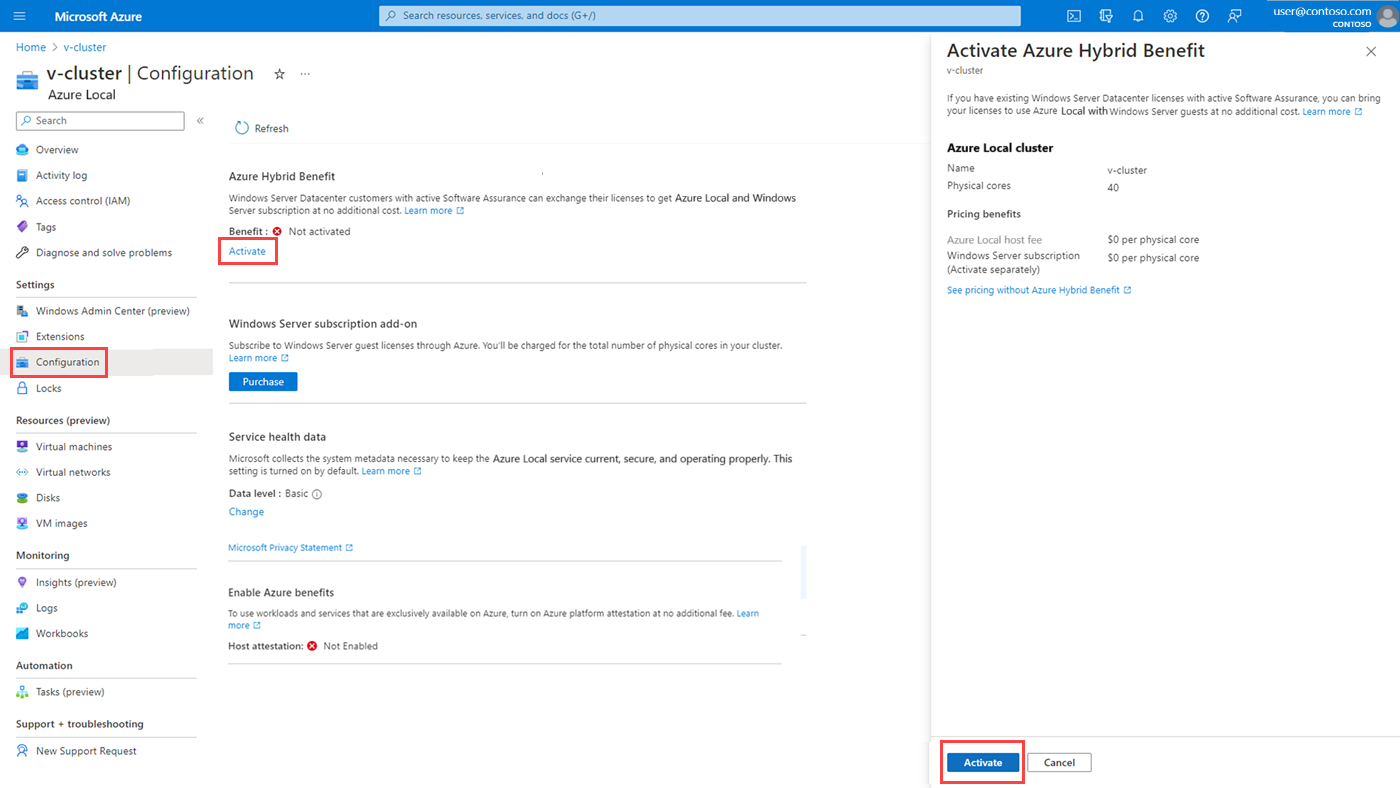Screen dimensions: 1400x788
Task: Open the feedback icon in header
Action: (1235, 16)
